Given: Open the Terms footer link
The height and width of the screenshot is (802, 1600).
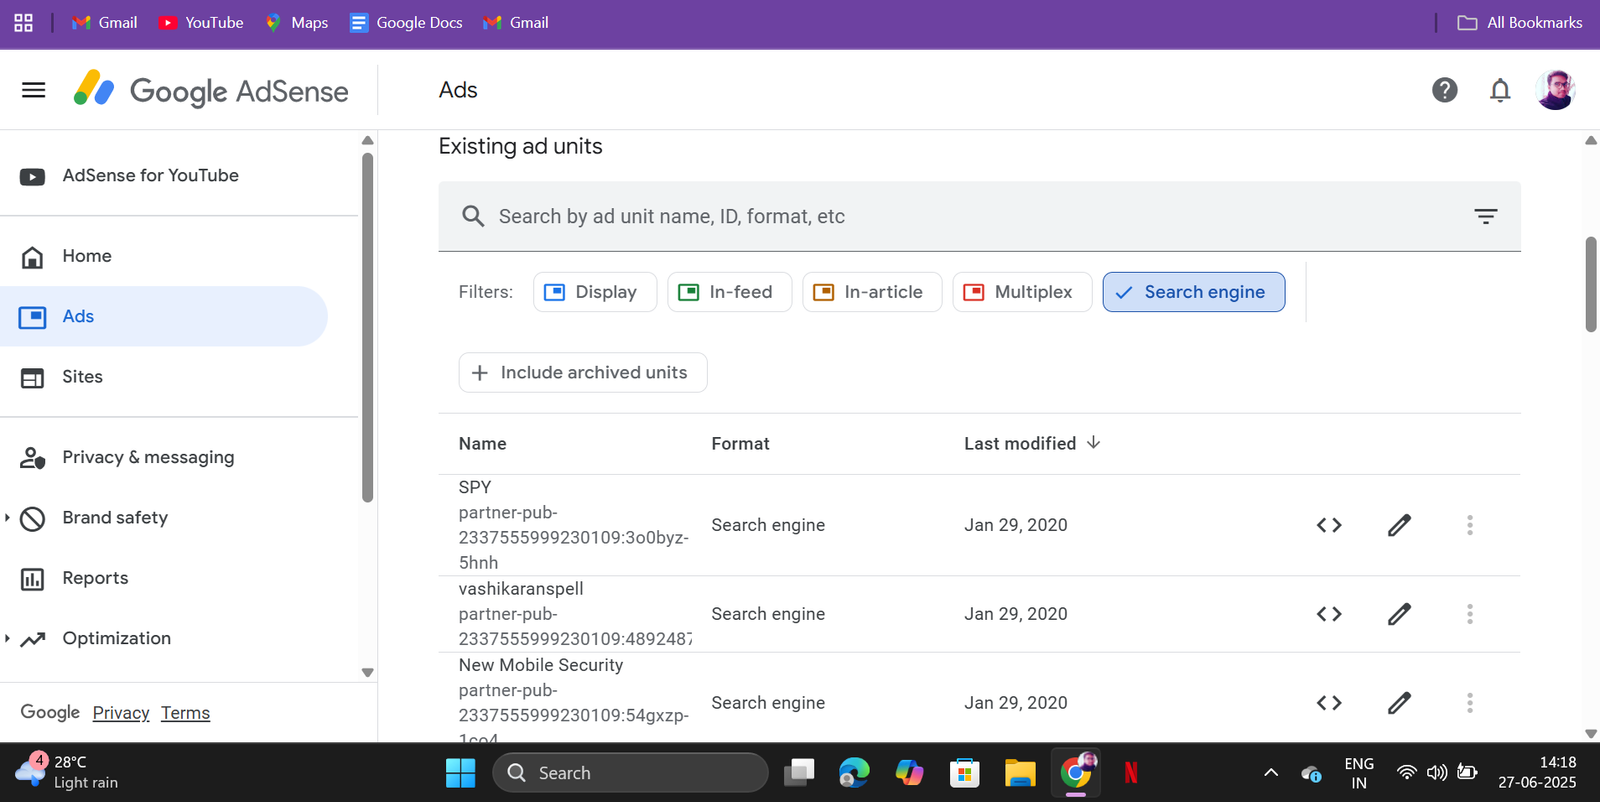Looking at the screenshot, I should [x=186, y=713].
